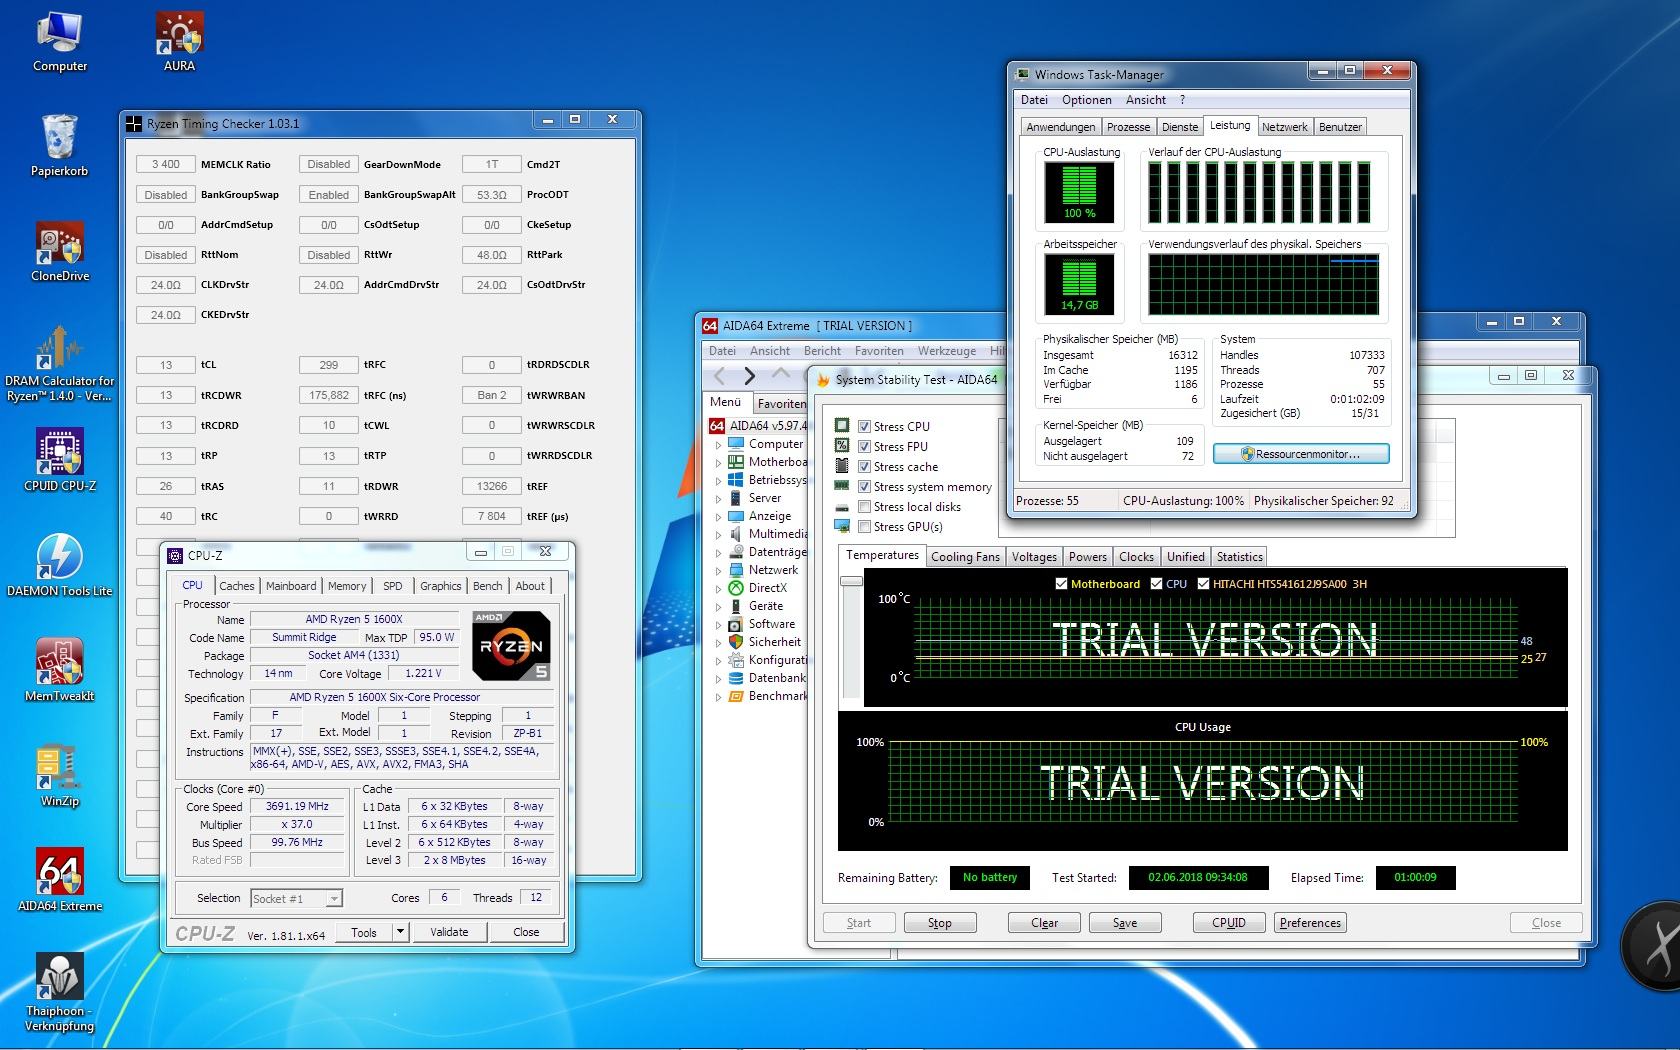Screen dimensions: 1680x1050
Task: Expand the DirectX tree node
Action: point(718,588)
